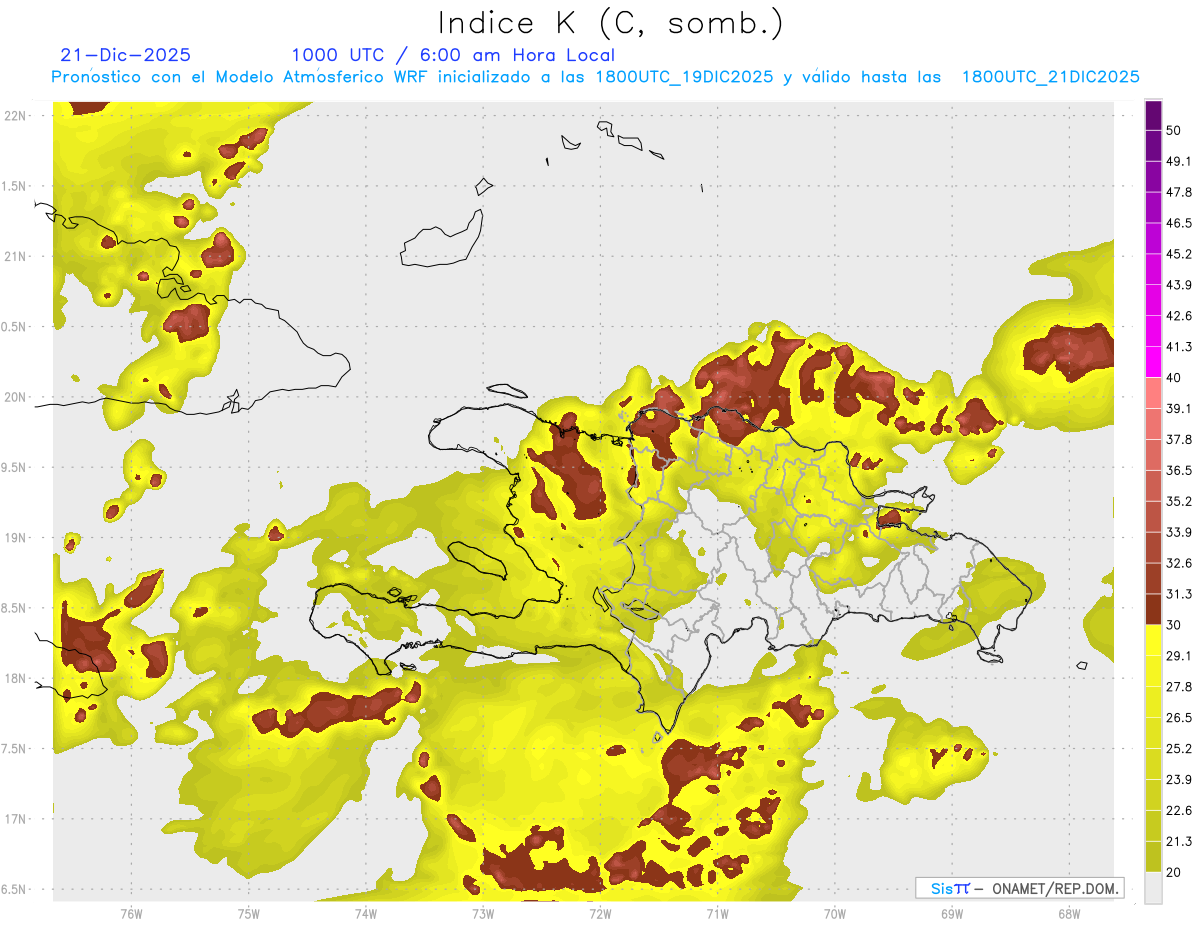1200x927 pixels.
Task: Click the '19N' latitude label
Action: 15,537
